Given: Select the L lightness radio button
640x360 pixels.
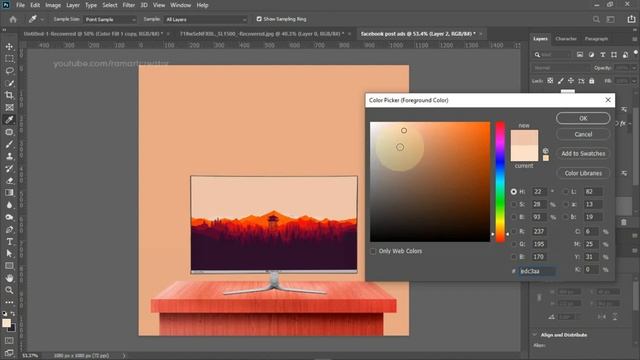Looking at the screenshot, I should (566, 191).
